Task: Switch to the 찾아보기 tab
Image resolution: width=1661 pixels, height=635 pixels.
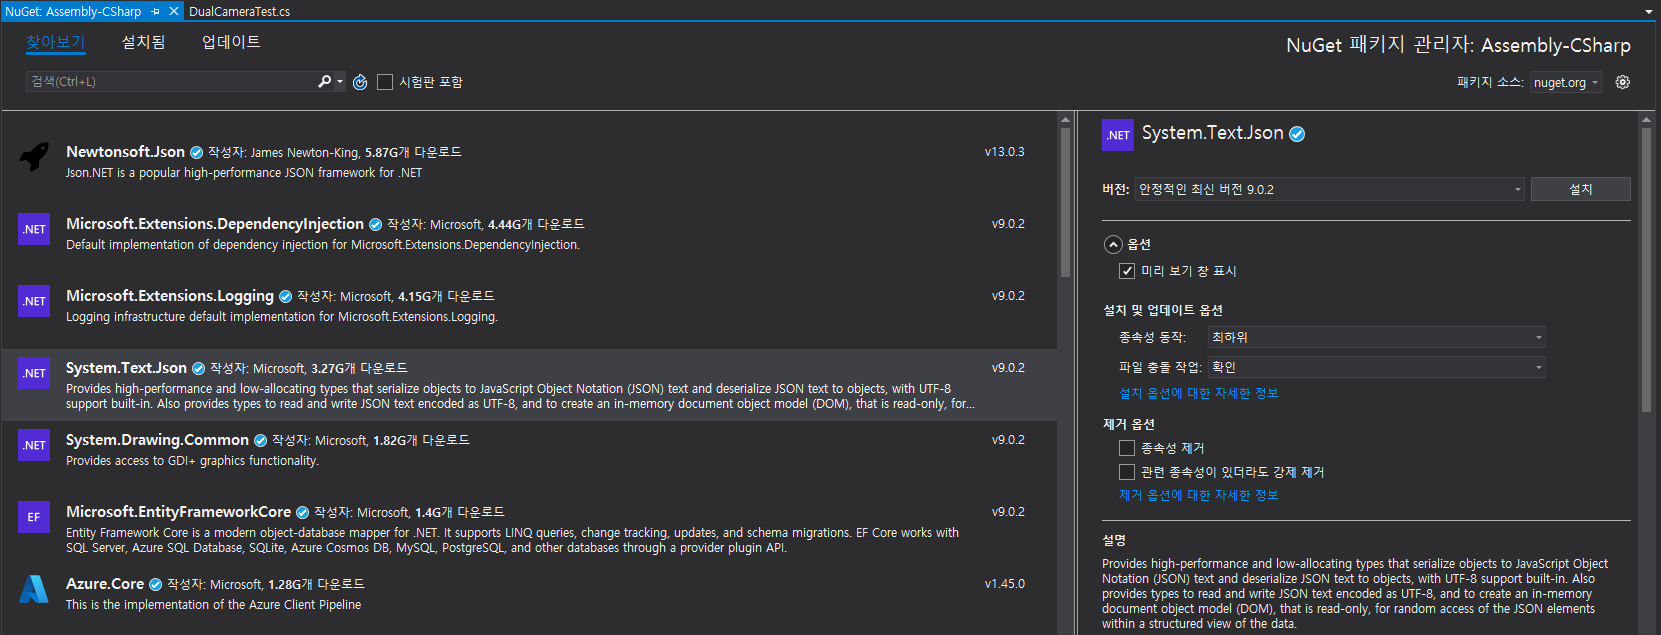Action: pyautogui.click(x=55, y=42)
